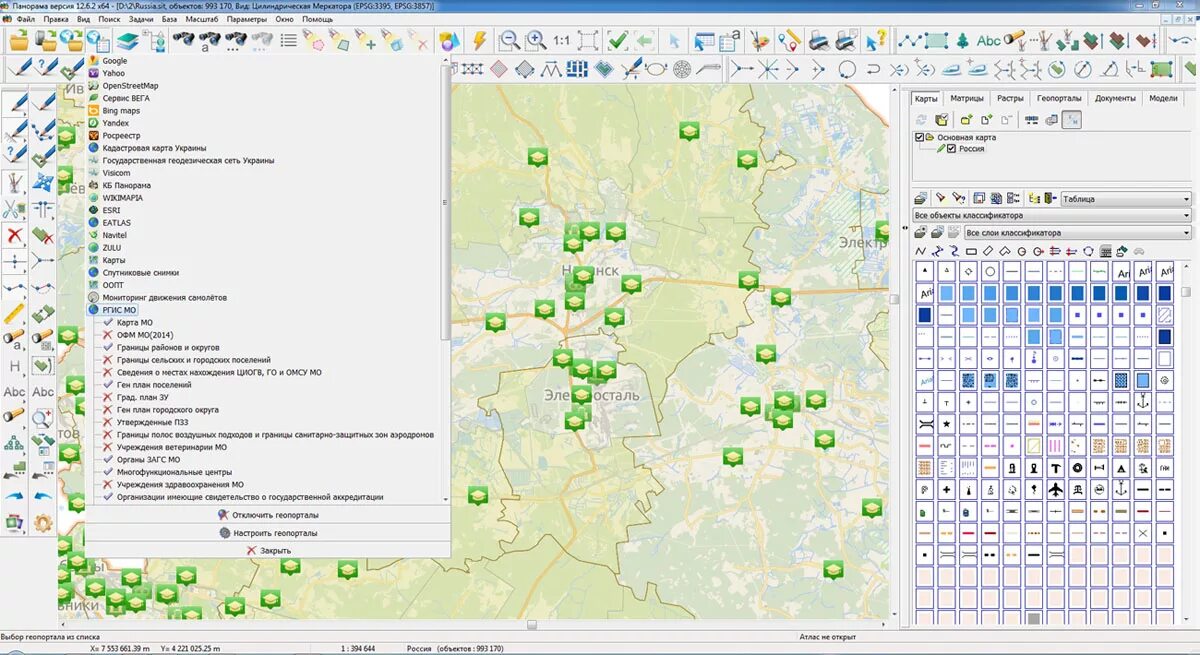
Task: Click Отключить геопорталы button
Action: tap(268, 515)
